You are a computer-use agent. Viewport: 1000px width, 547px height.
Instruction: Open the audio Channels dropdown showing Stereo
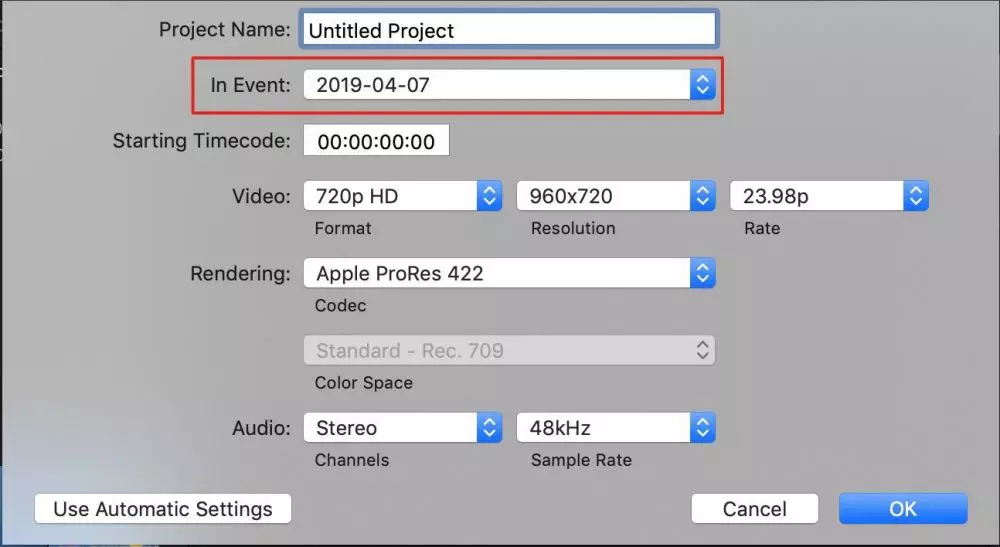(402, 427)
